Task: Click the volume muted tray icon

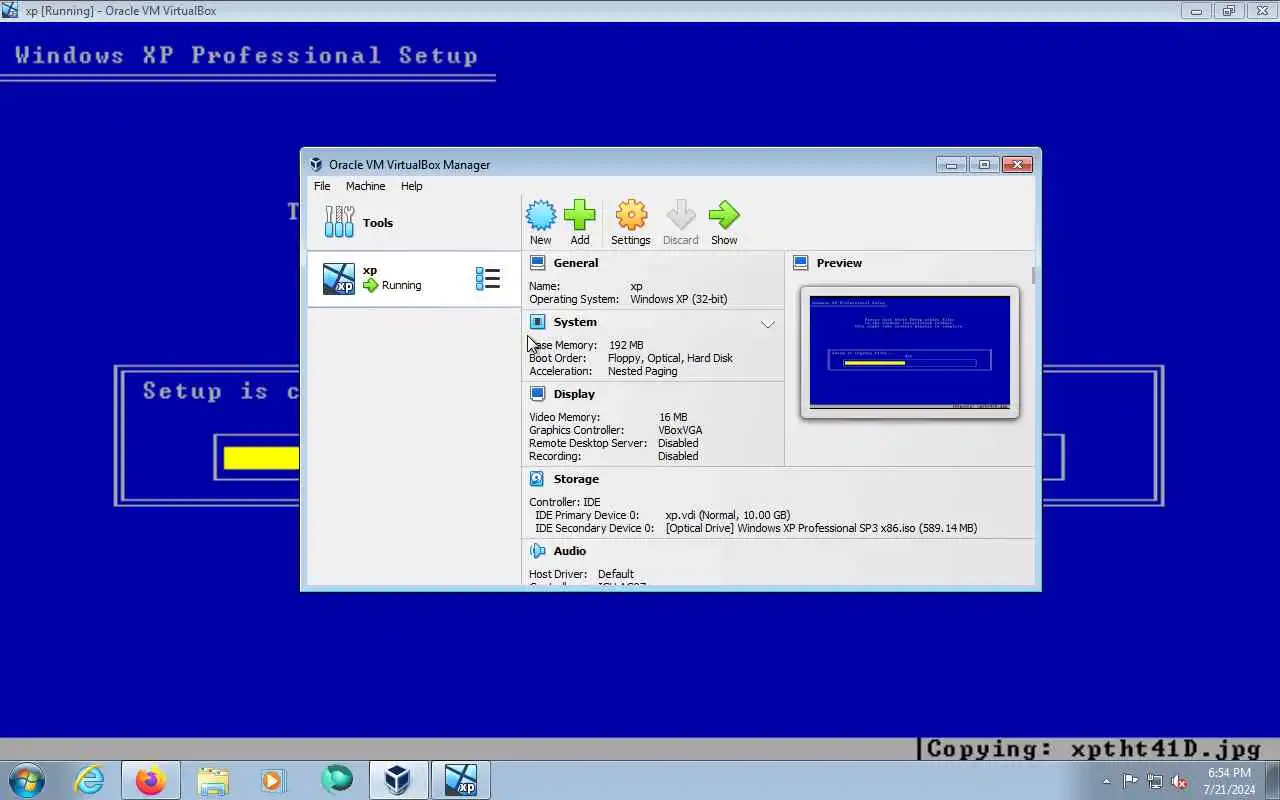Action: [1179, 781]
